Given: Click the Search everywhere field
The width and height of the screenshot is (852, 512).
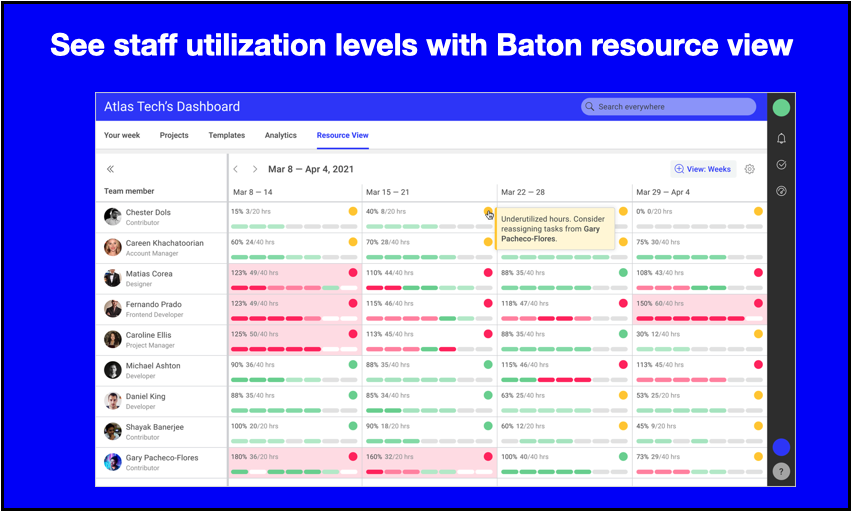Looking at the screenshot, I should tap(668, 107).
